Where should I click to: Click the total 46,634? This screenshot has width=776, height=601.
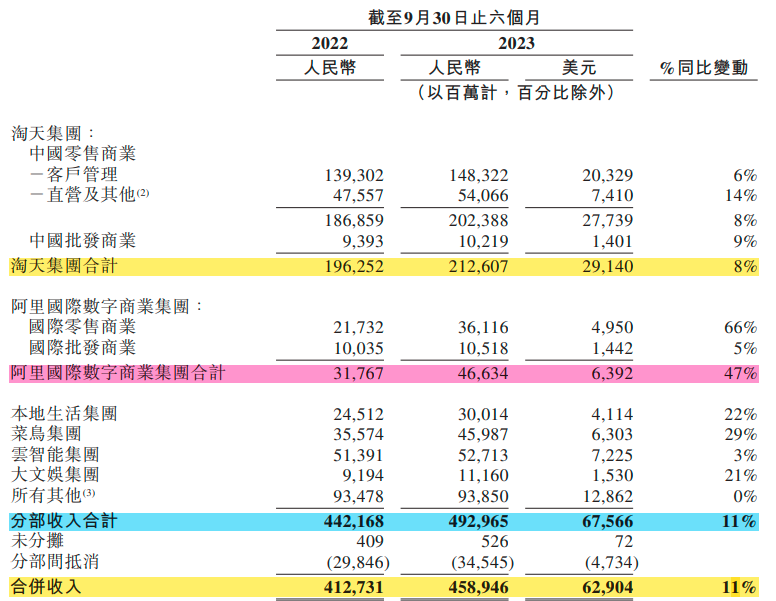click(x=483, y=374)
